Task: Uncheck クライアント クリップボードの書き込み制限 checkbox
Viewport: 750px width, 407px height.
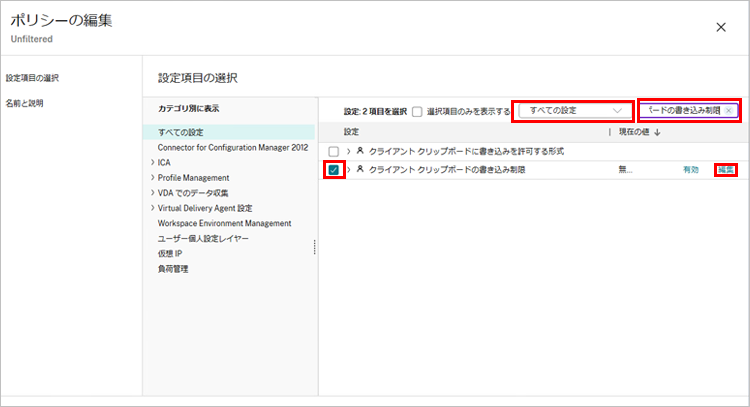Action: click(x=333, y=170)
